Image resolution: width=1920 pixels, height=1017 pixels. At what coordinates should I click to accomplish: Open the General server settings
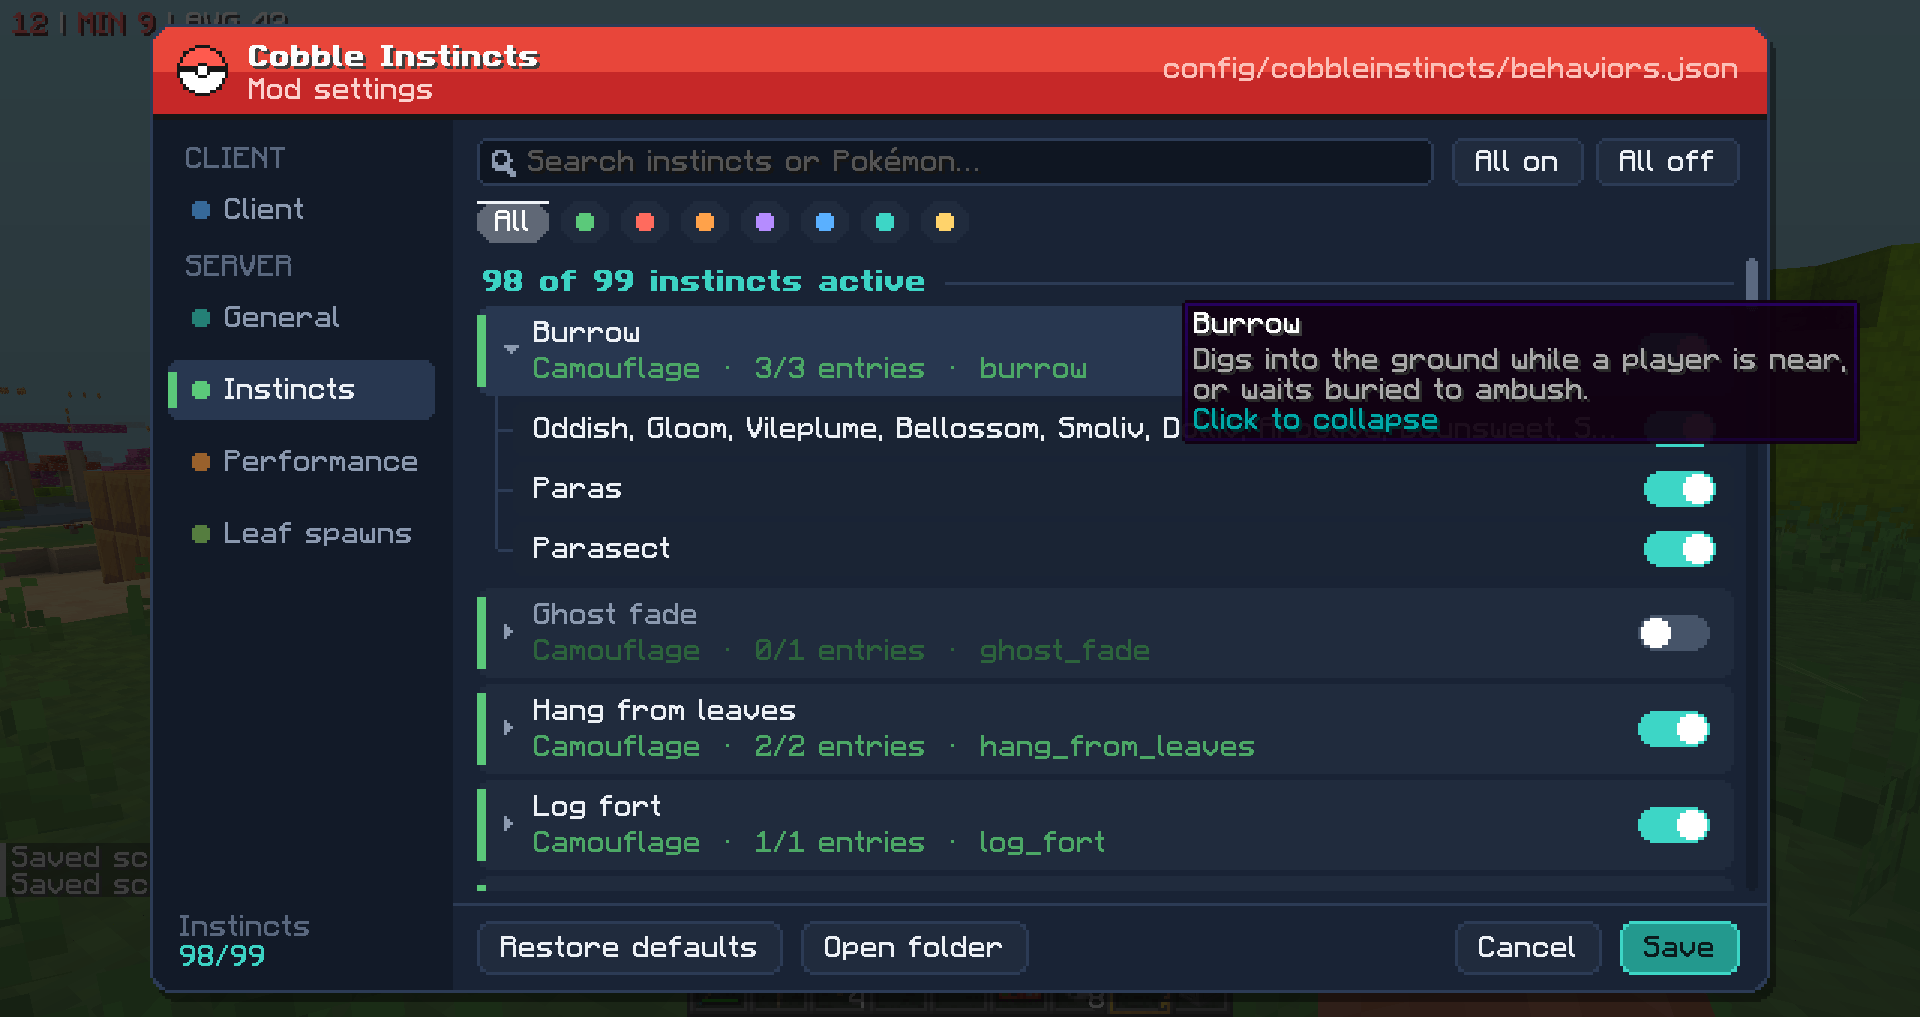coord(302,317)
